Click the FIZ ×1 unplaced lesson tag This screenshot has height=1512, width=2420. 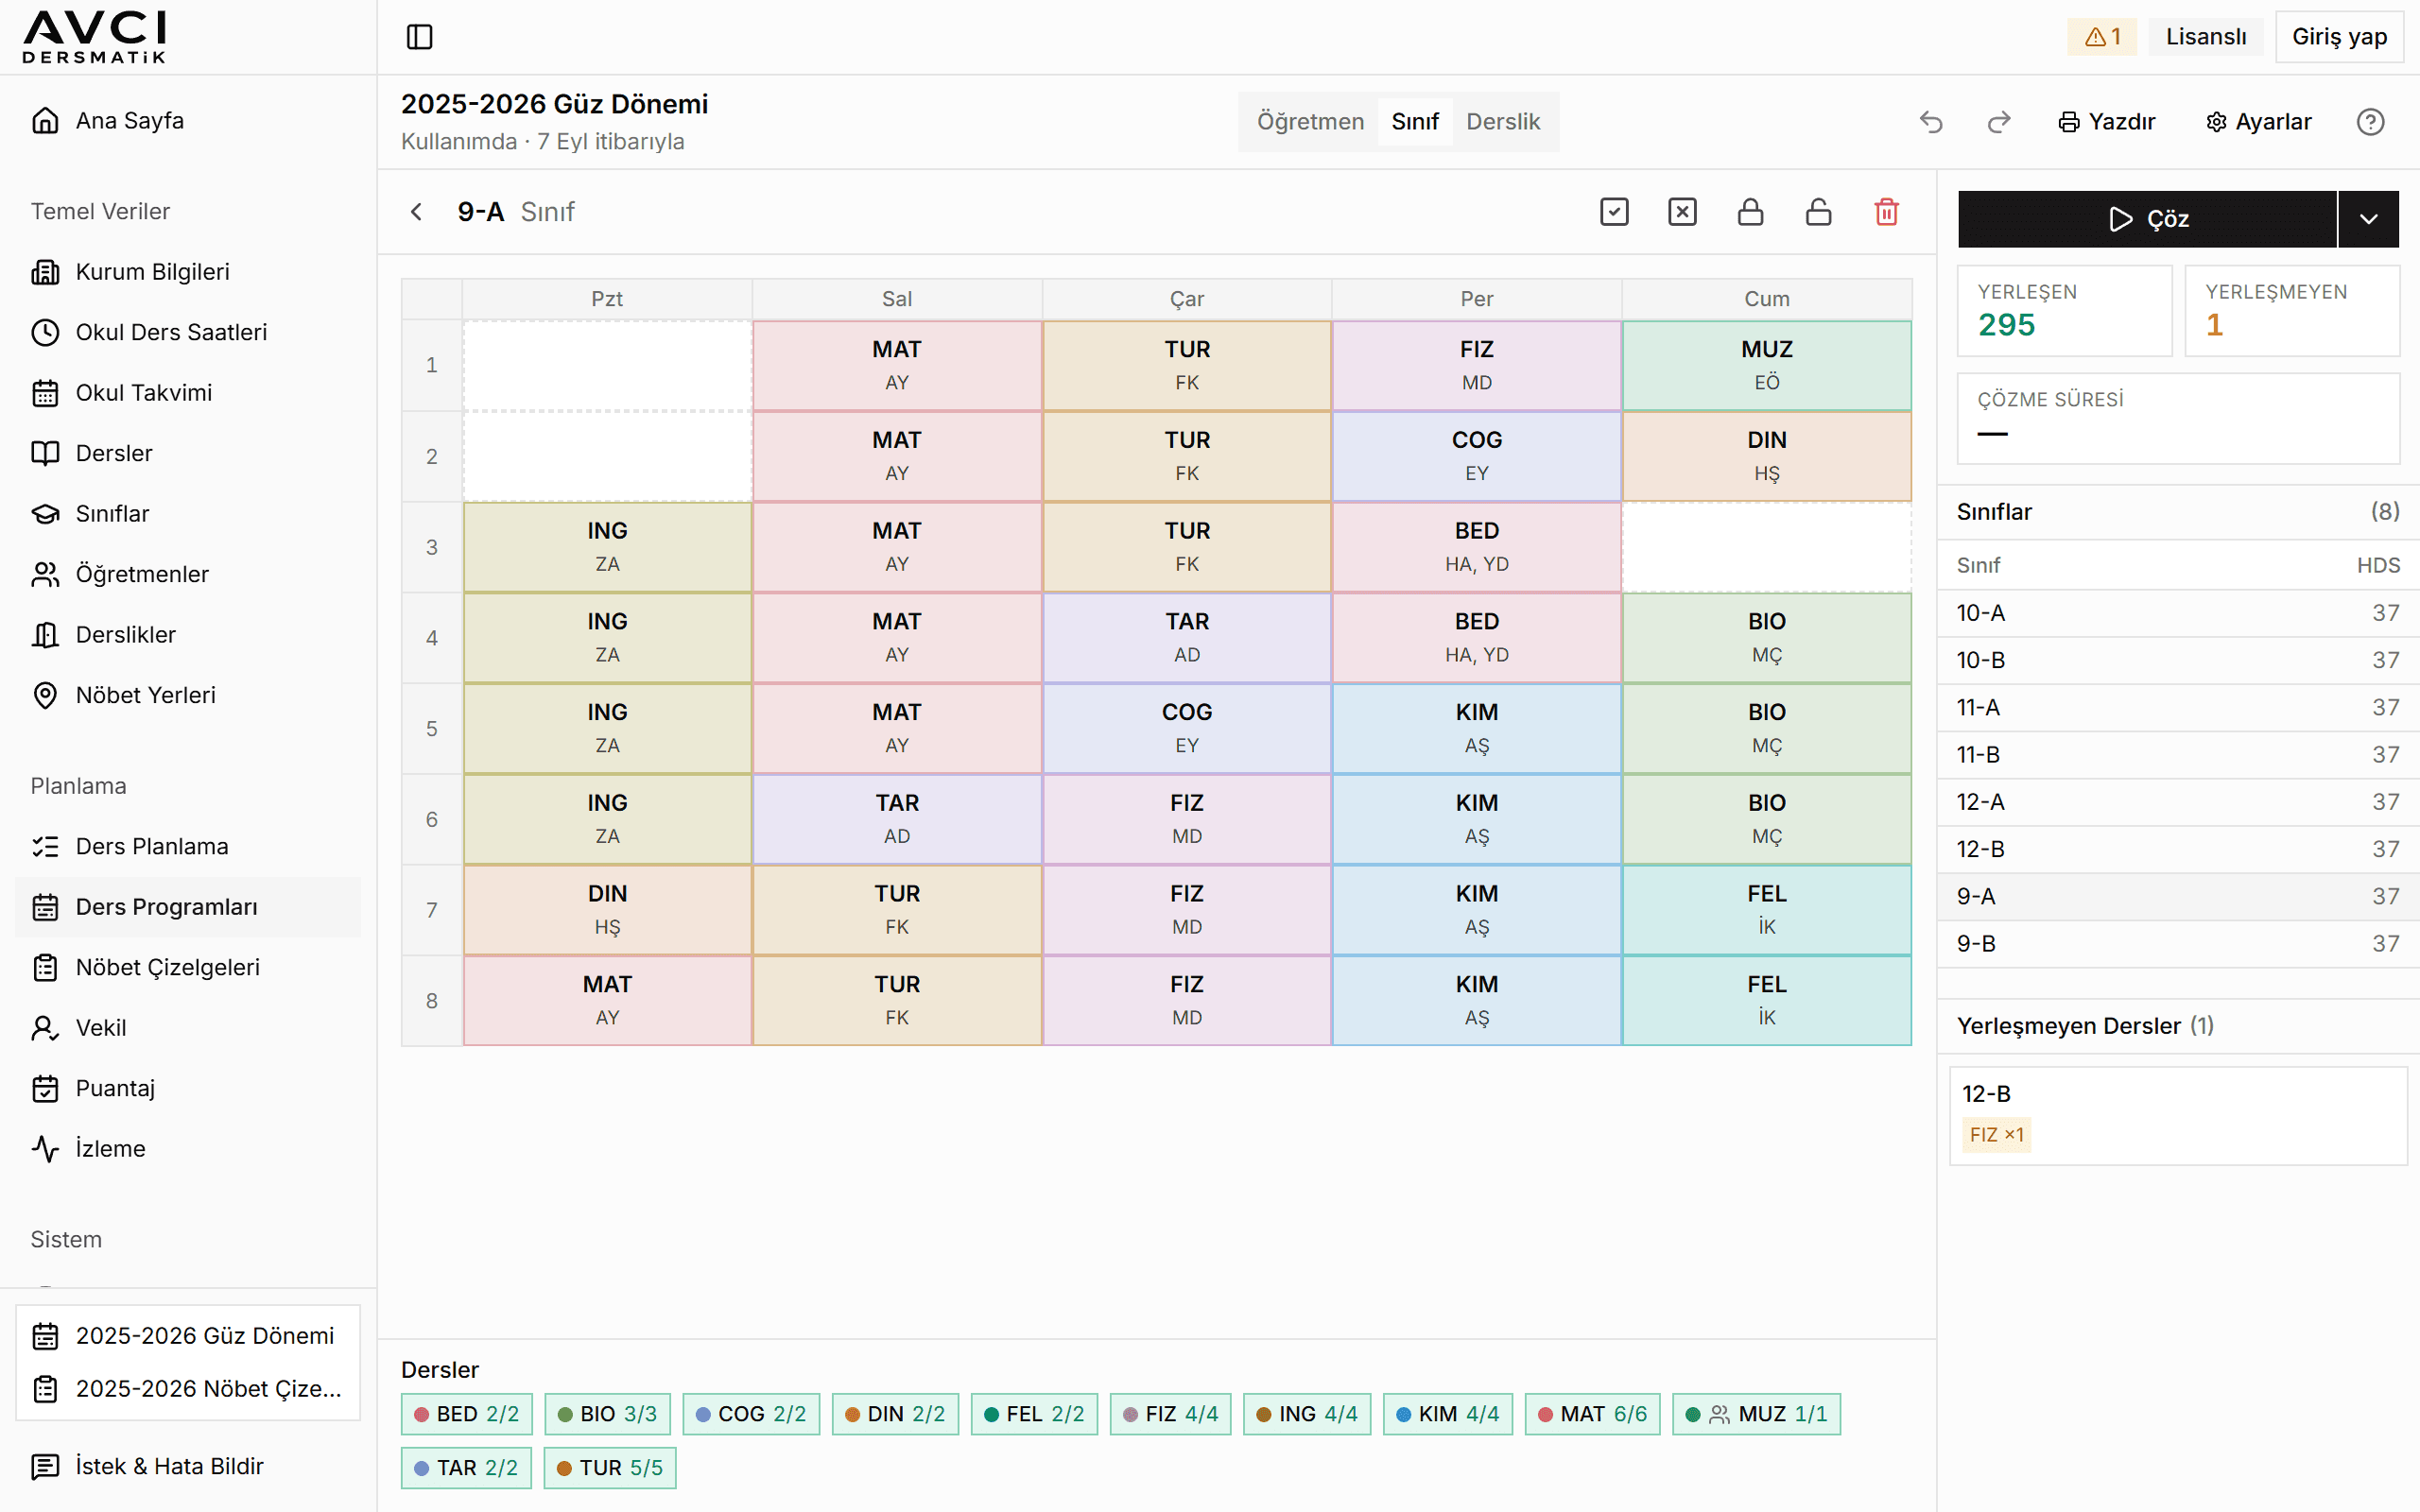1996,1135
